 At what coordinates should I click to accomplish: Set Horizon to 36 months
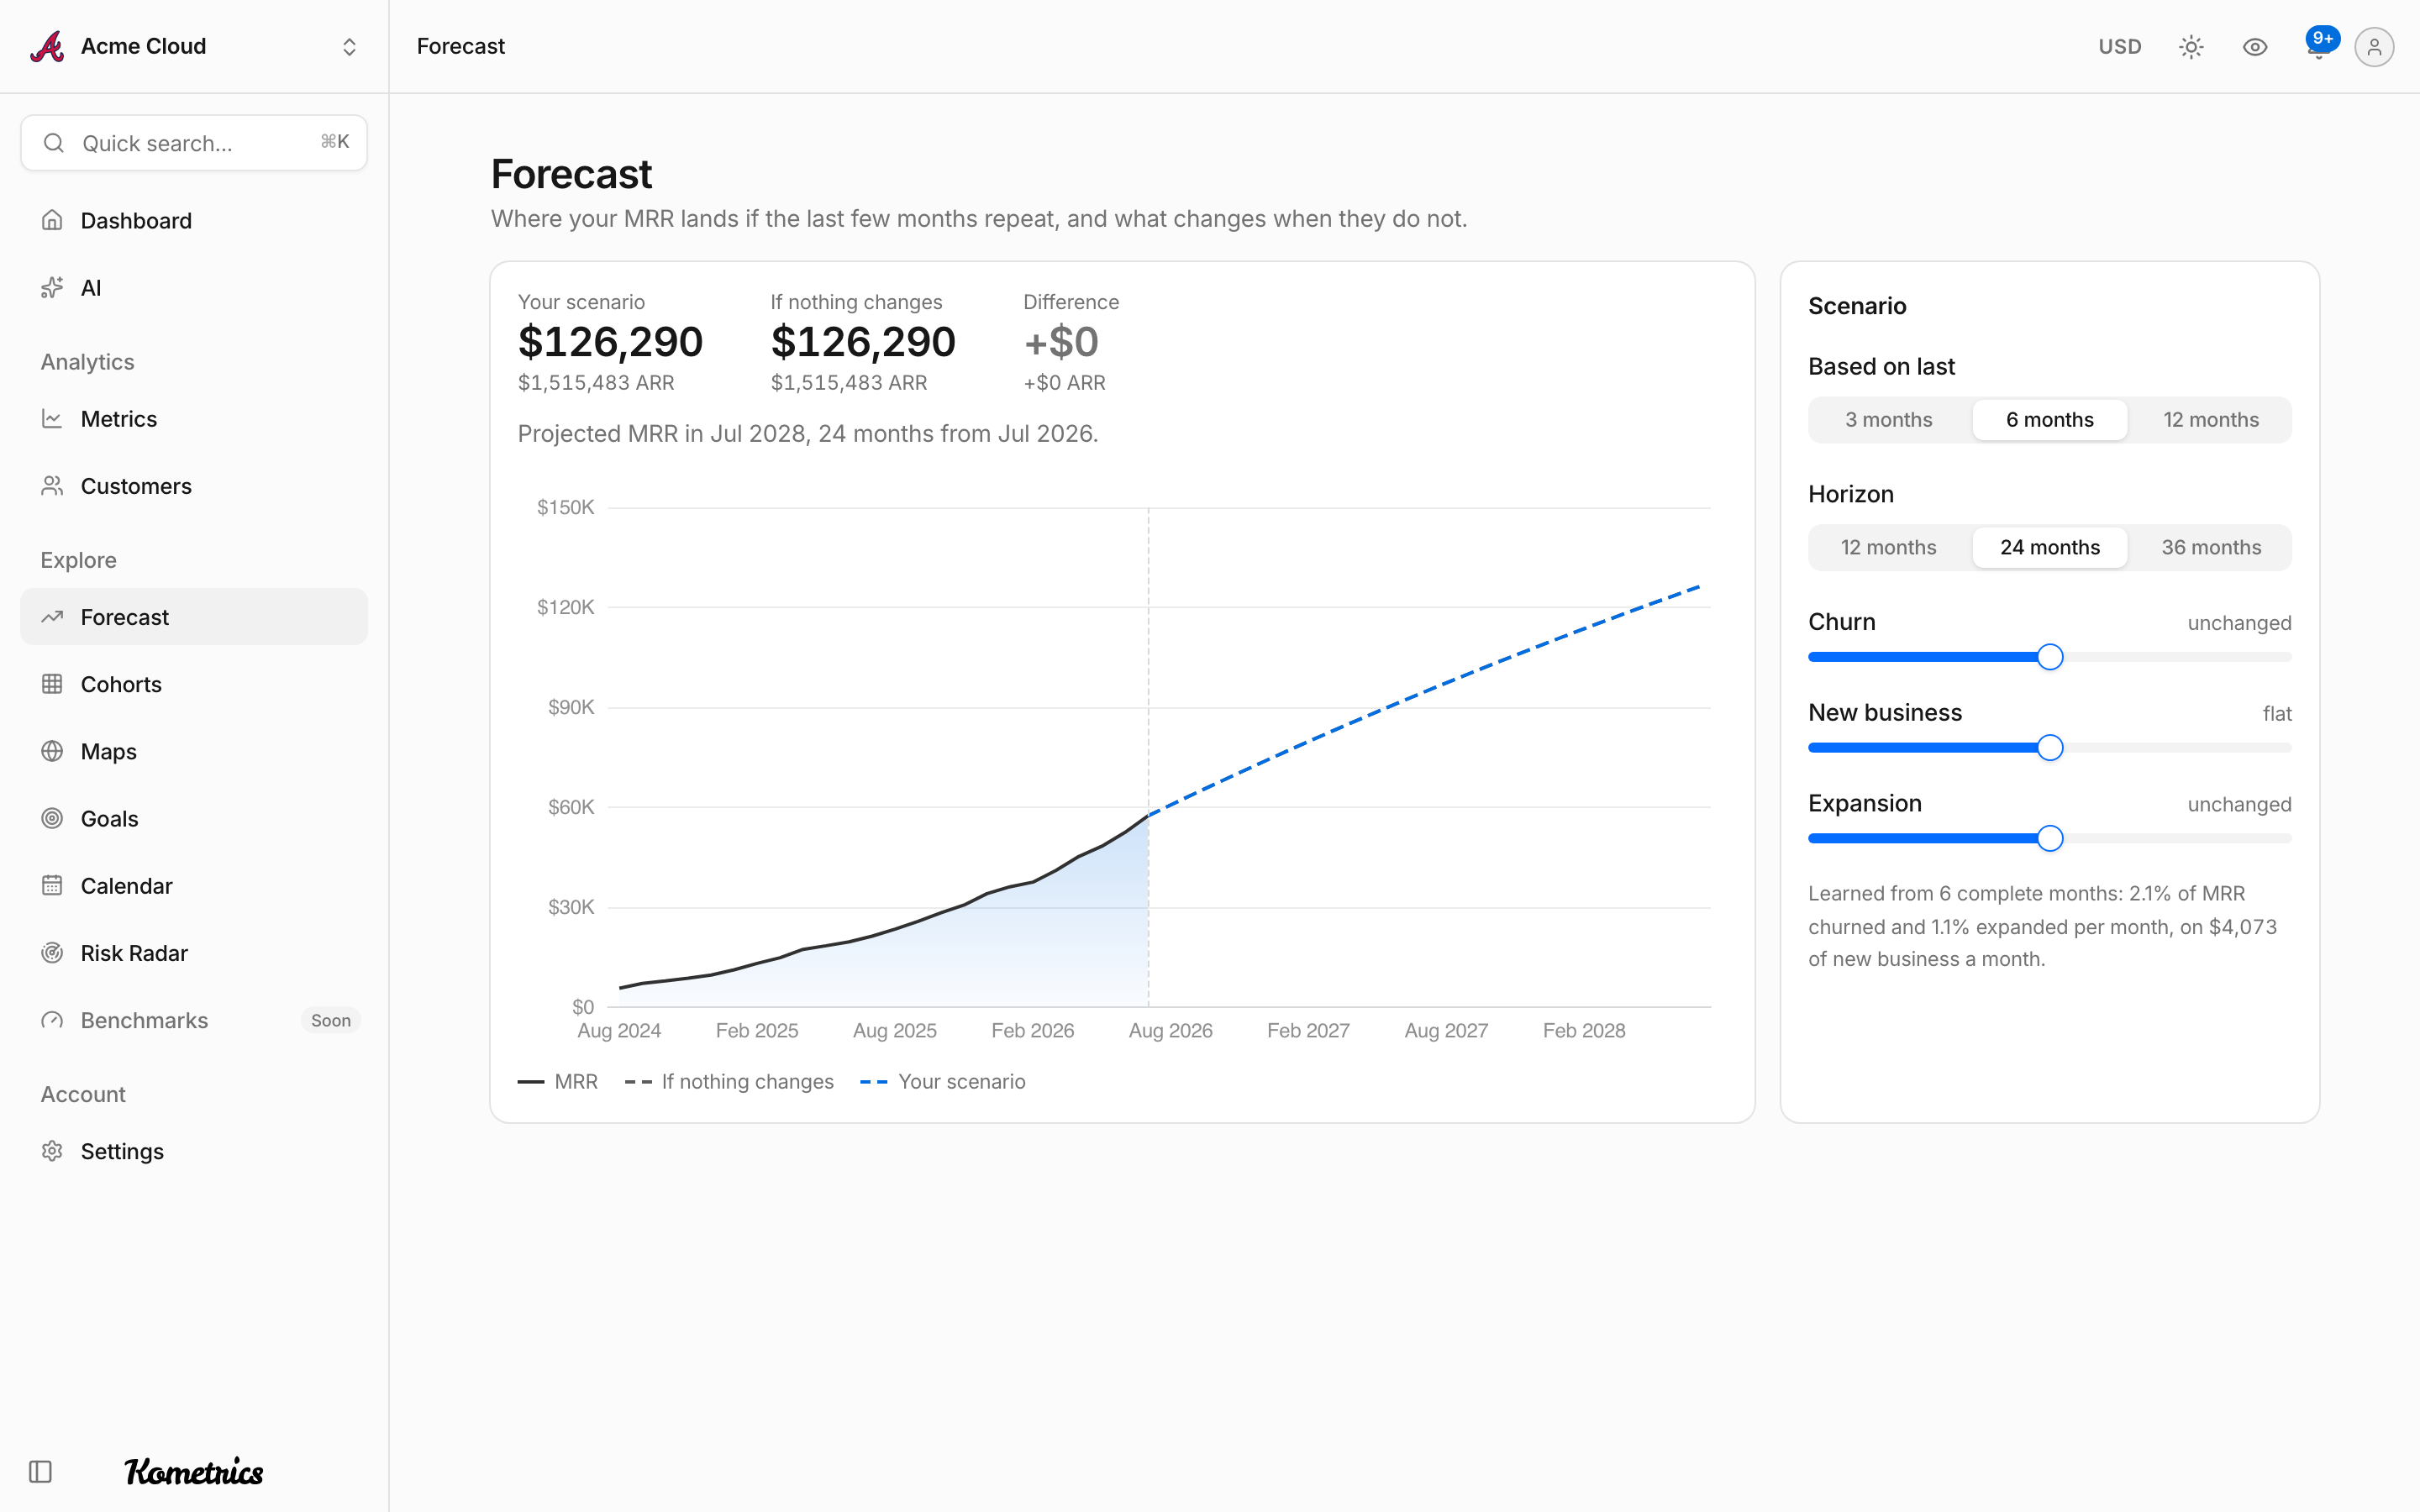pos(2210,547)
